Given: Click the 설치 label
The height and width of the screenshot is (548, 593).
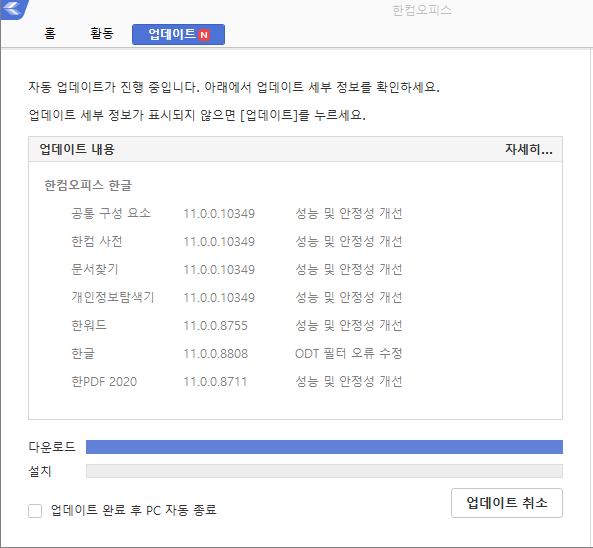Looking at the screenshot, I should pyautogui.click(x=40, y=471).
